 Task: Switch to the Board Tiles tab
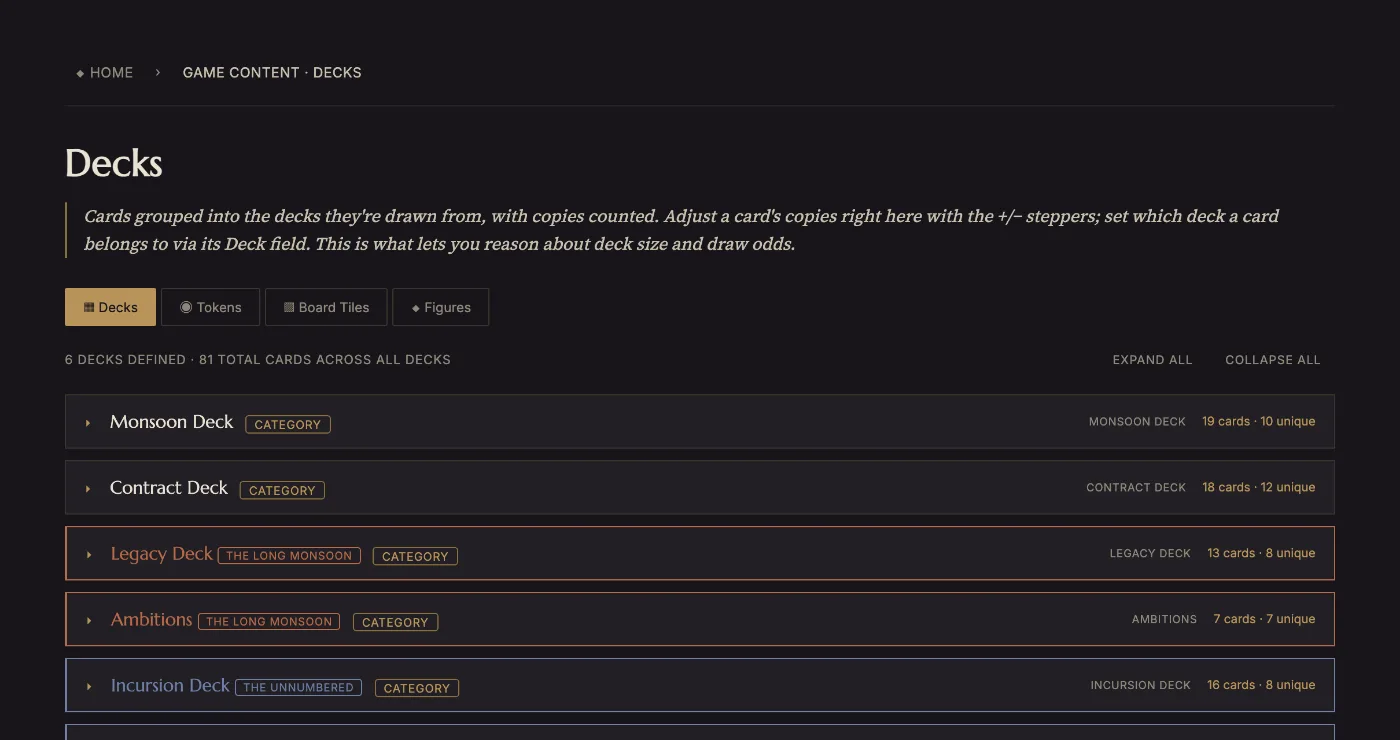click(326, 307)
